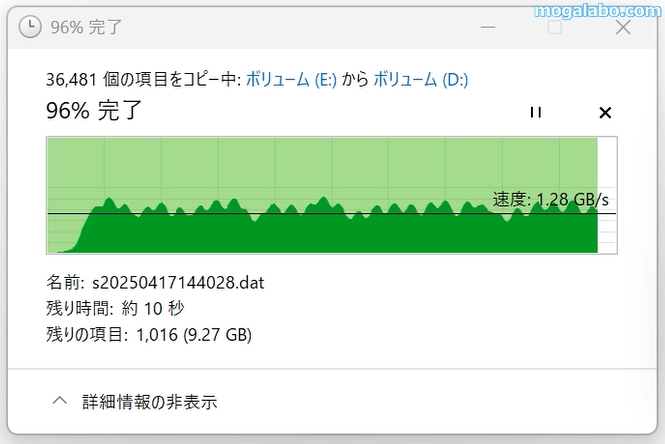This screenshot has width=665, height=444.
Task: Cancel the copy with the bold X
Action: pos(605,113)
